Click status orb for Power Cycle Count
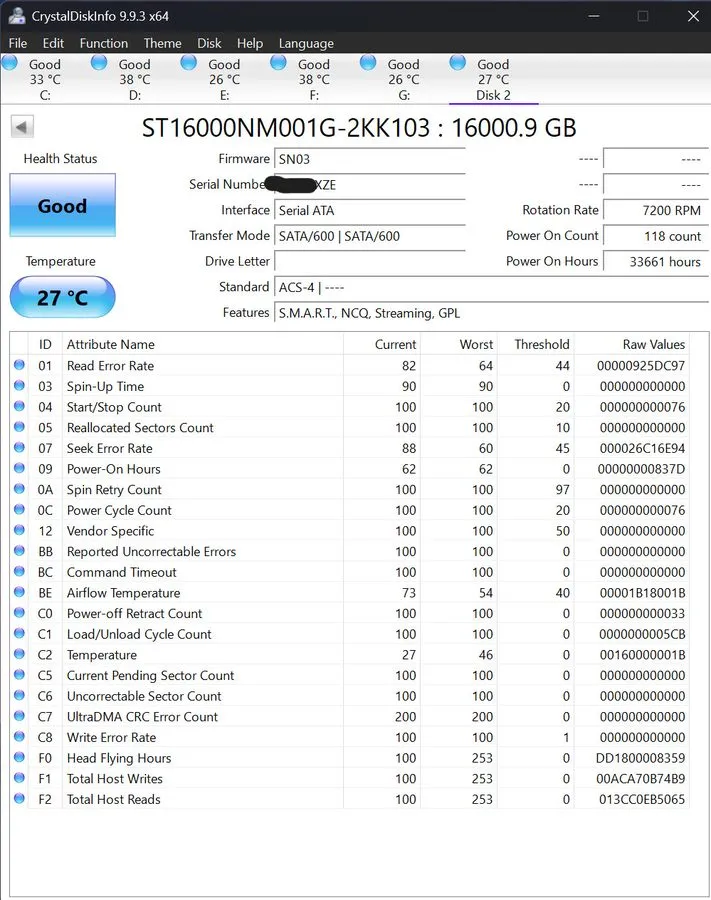711x900 pixels. [19, 509]
